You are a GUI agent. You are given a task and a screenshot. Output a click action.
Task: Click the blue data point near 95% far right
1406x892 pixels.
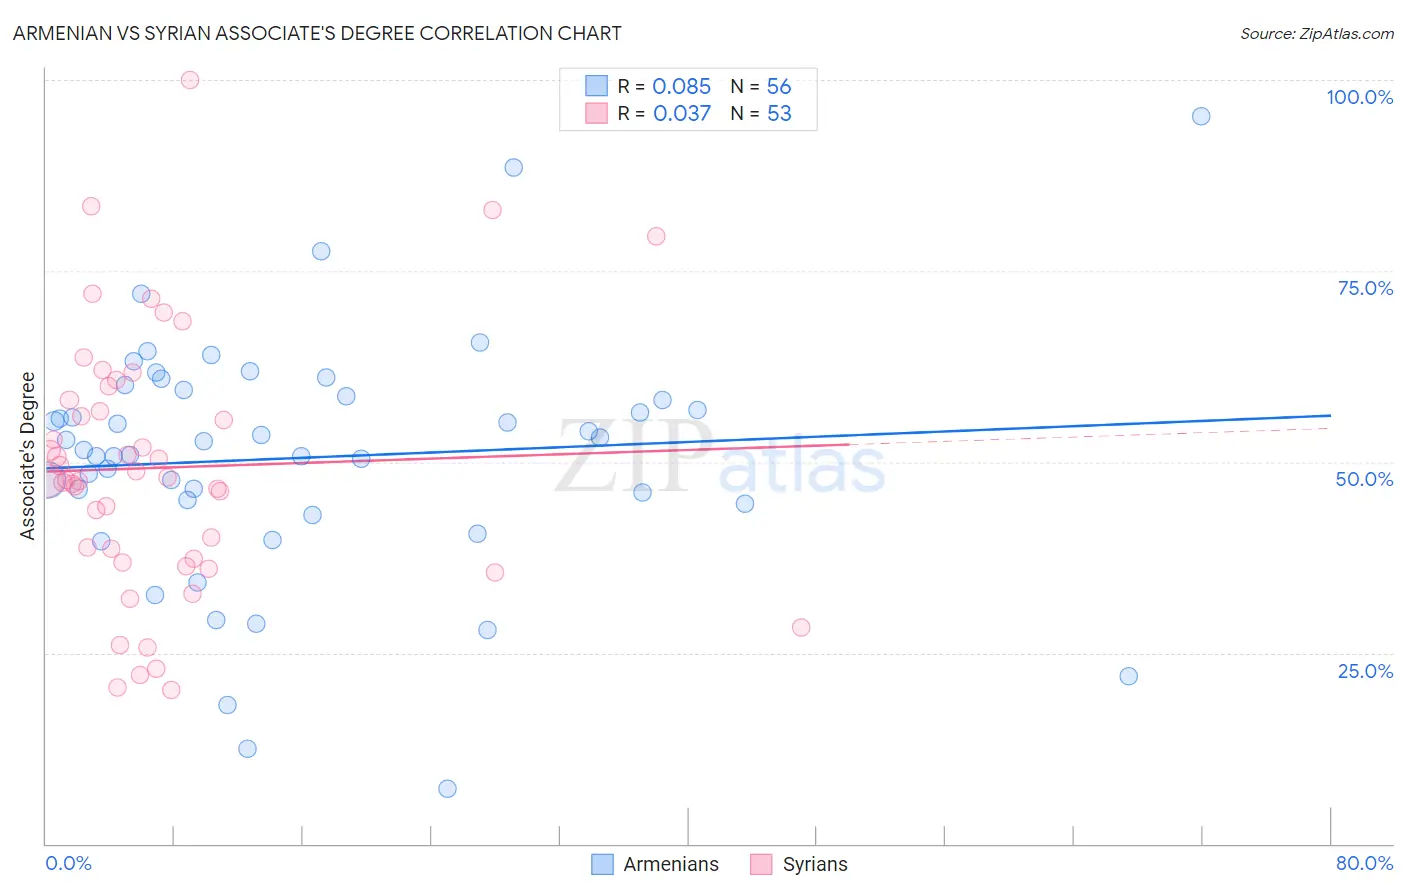click(x=1201, y=116)
